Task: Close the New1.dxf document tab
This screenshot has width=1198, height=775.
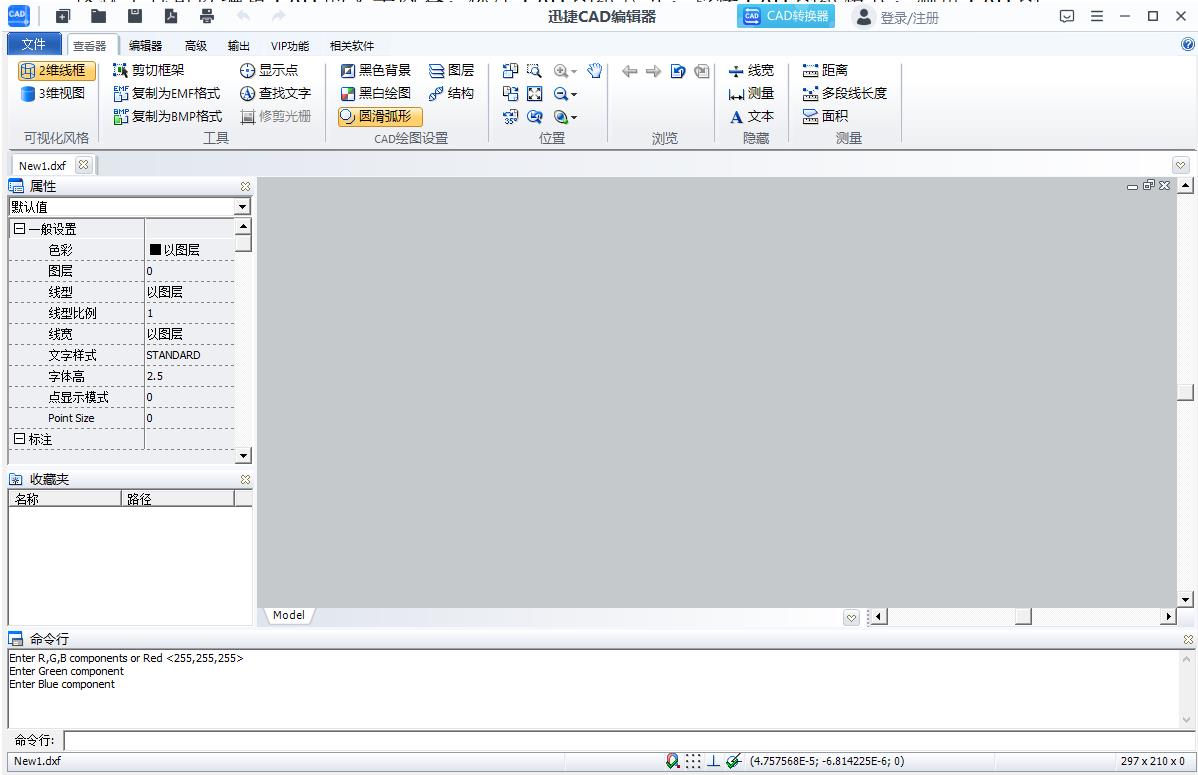Action: click(83, 164)
